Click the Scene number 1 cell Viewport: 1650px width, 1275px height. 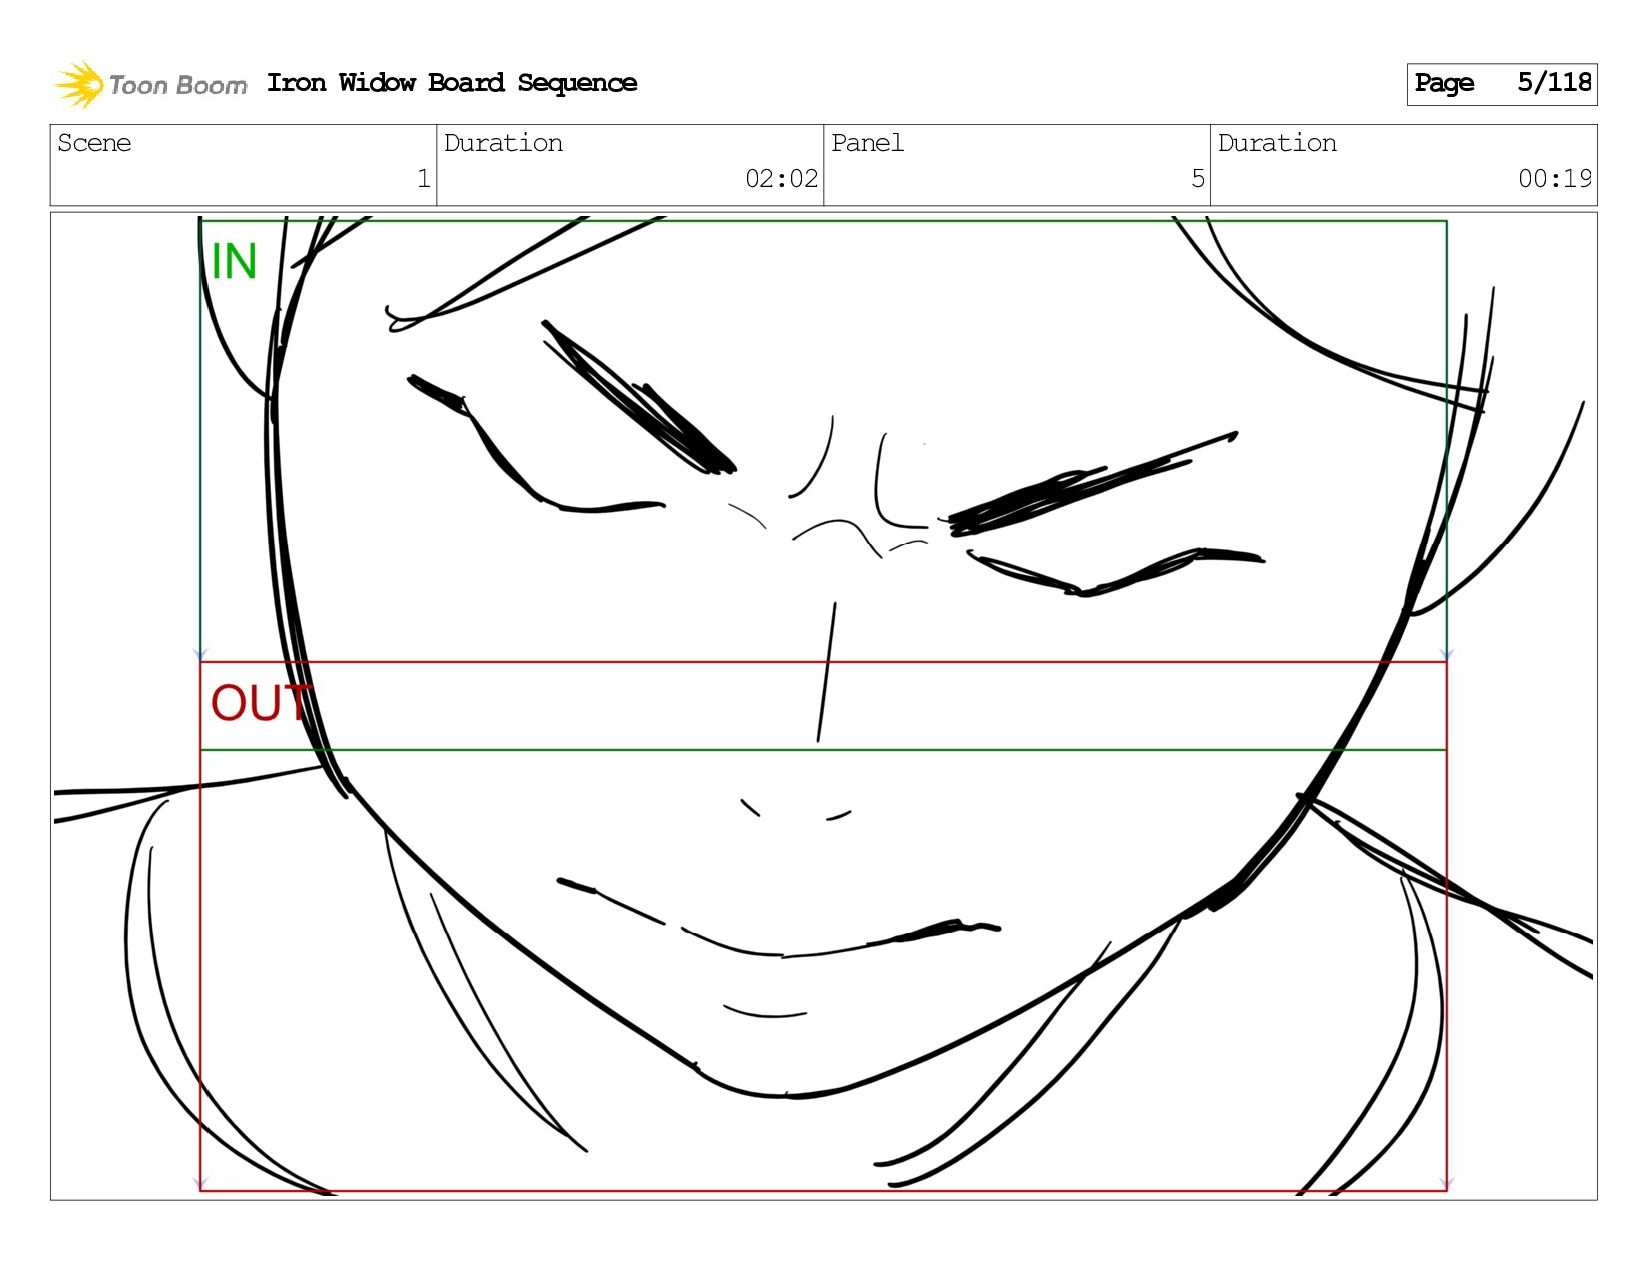point(243,165)
